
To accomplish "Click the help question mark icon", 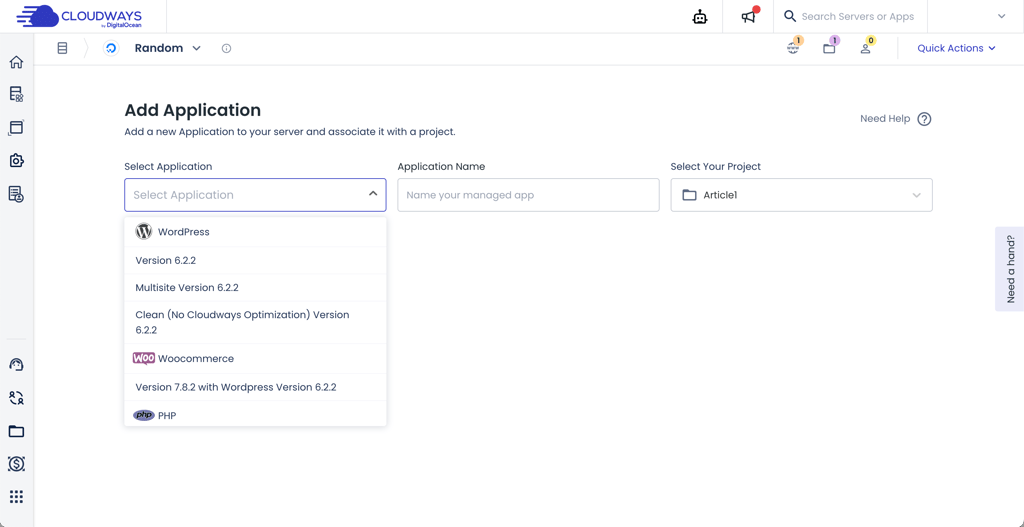I will point(924,119).
